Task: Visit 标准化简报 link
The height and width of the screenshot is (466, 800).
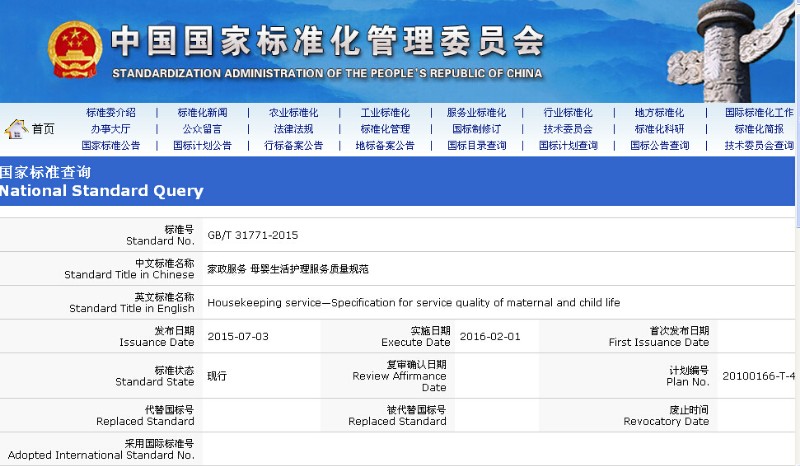Action: click(x=759, y=129)
